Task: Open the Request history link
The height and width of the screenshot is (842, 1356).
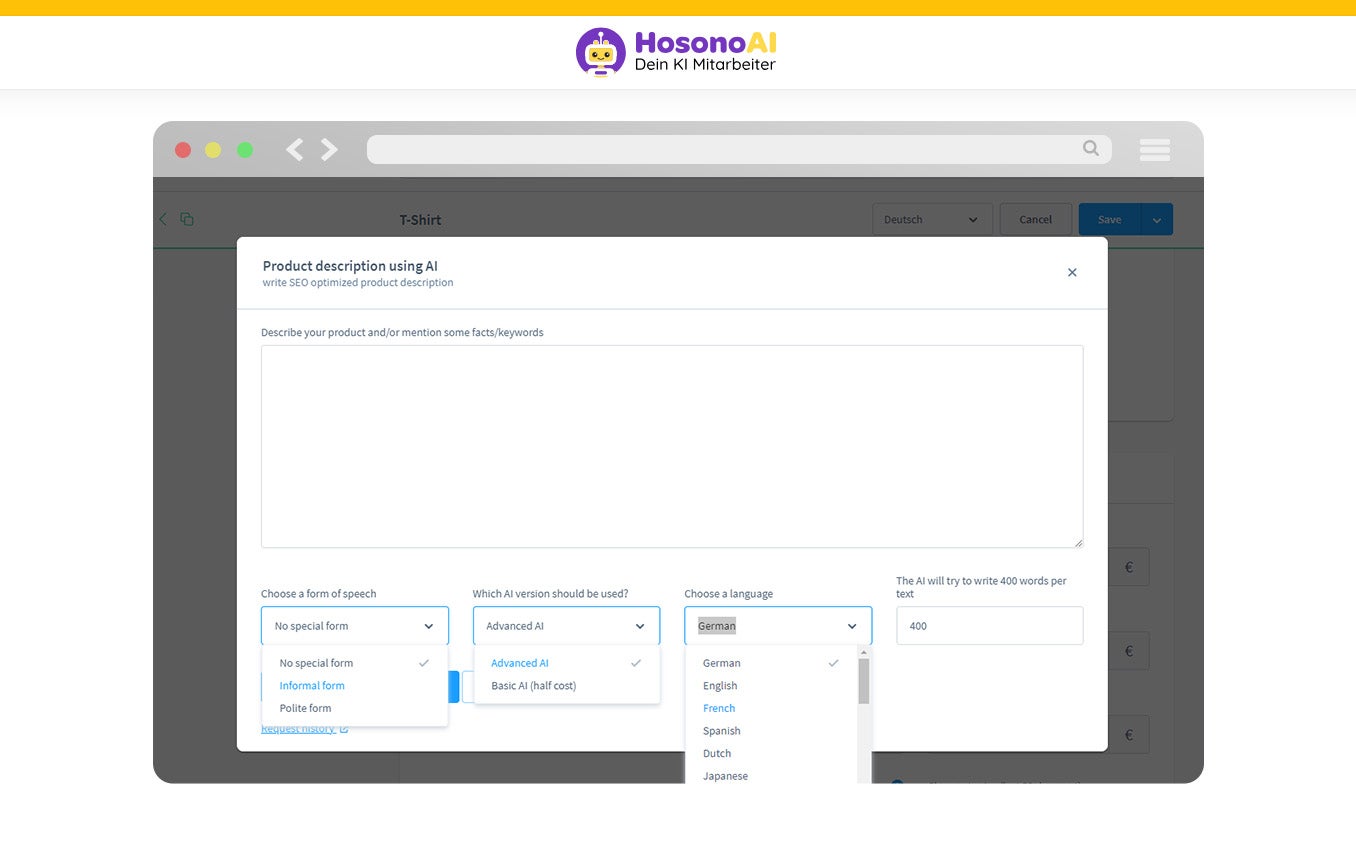Action: point(298,729)
